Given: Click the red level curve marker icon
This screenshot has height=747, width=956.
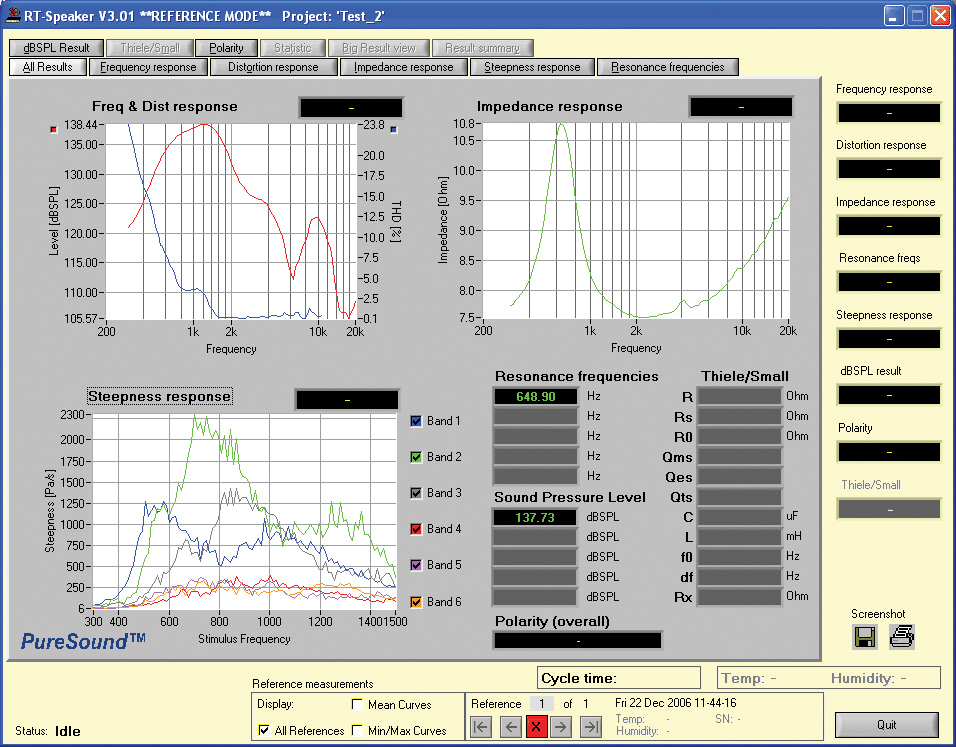Looking at the screenshot, I should [54, 129].
